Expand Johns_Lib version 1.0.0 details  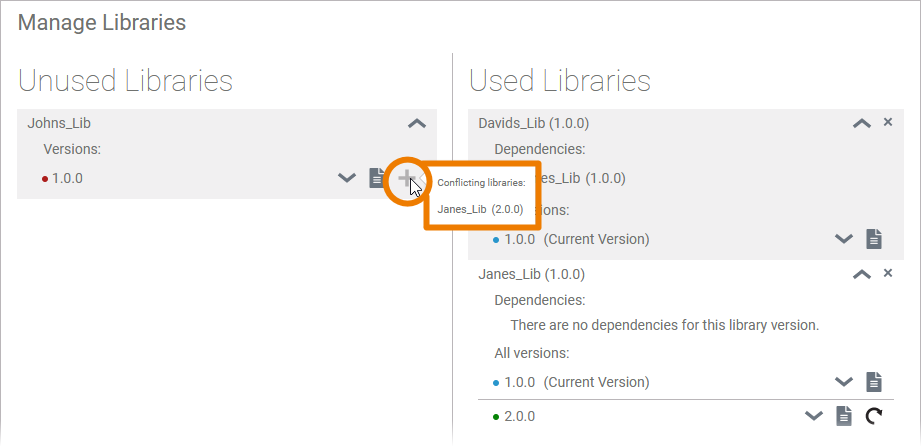tap(347, 179)
